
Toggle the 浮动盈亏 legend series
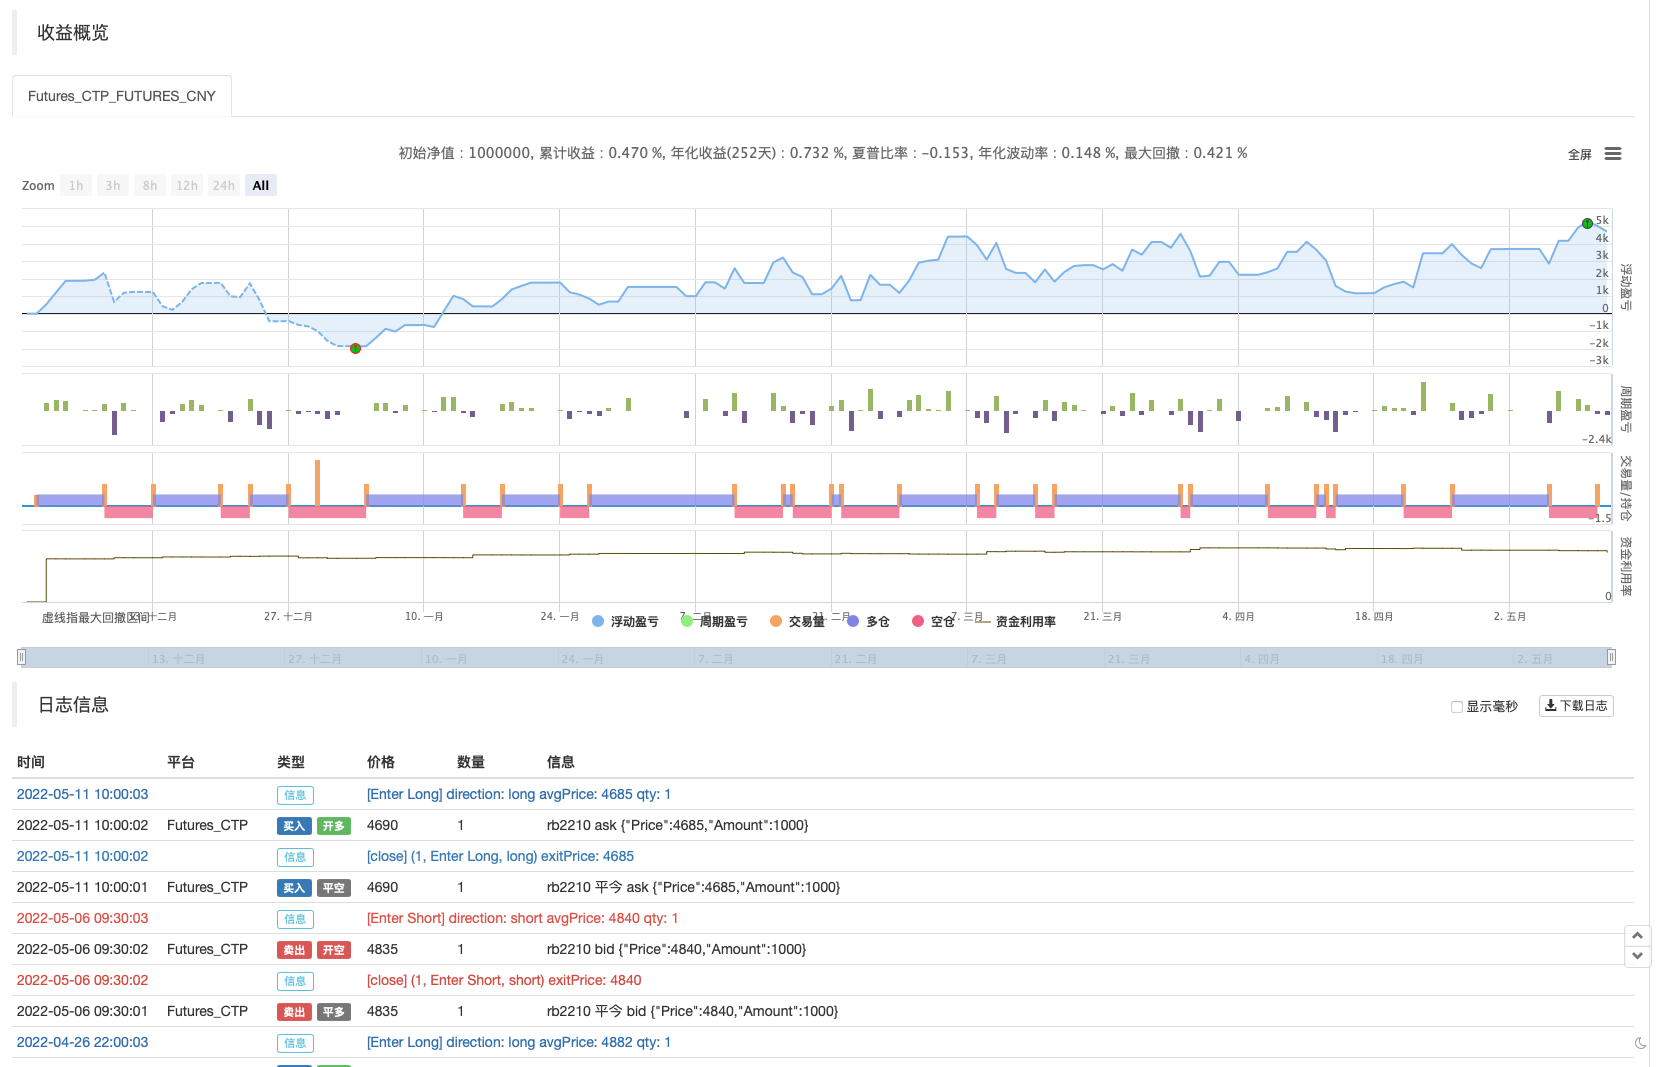pos(626,622)
